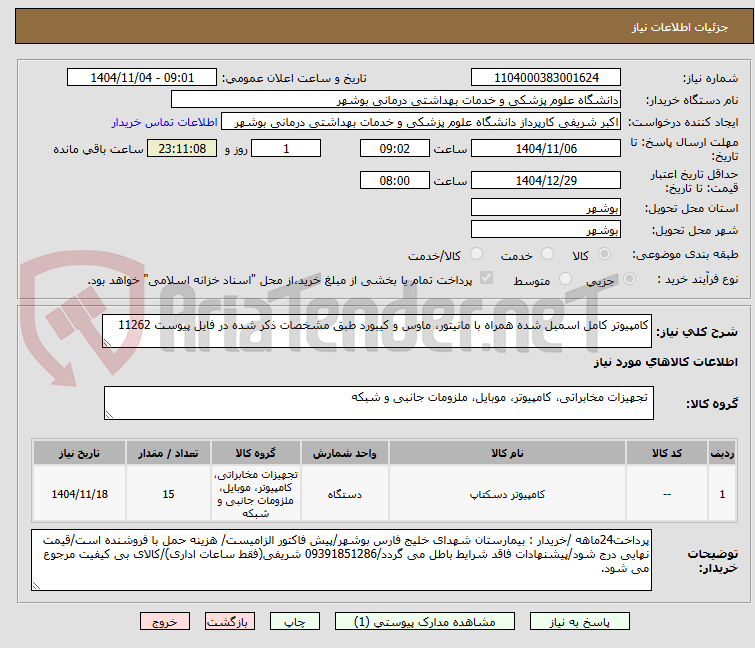Click the شرح کلی نیاز text area
Image resolution: width=755 pixels, height=648 pixels.
[377, 331]
